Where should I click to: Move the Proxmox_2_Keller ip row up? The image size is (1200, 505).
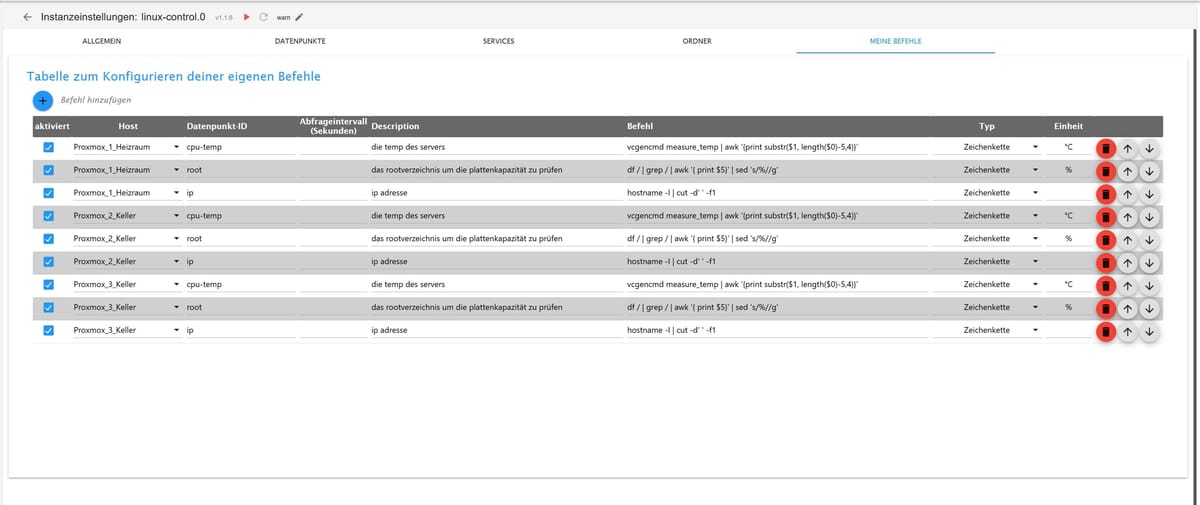point(1128,263)
